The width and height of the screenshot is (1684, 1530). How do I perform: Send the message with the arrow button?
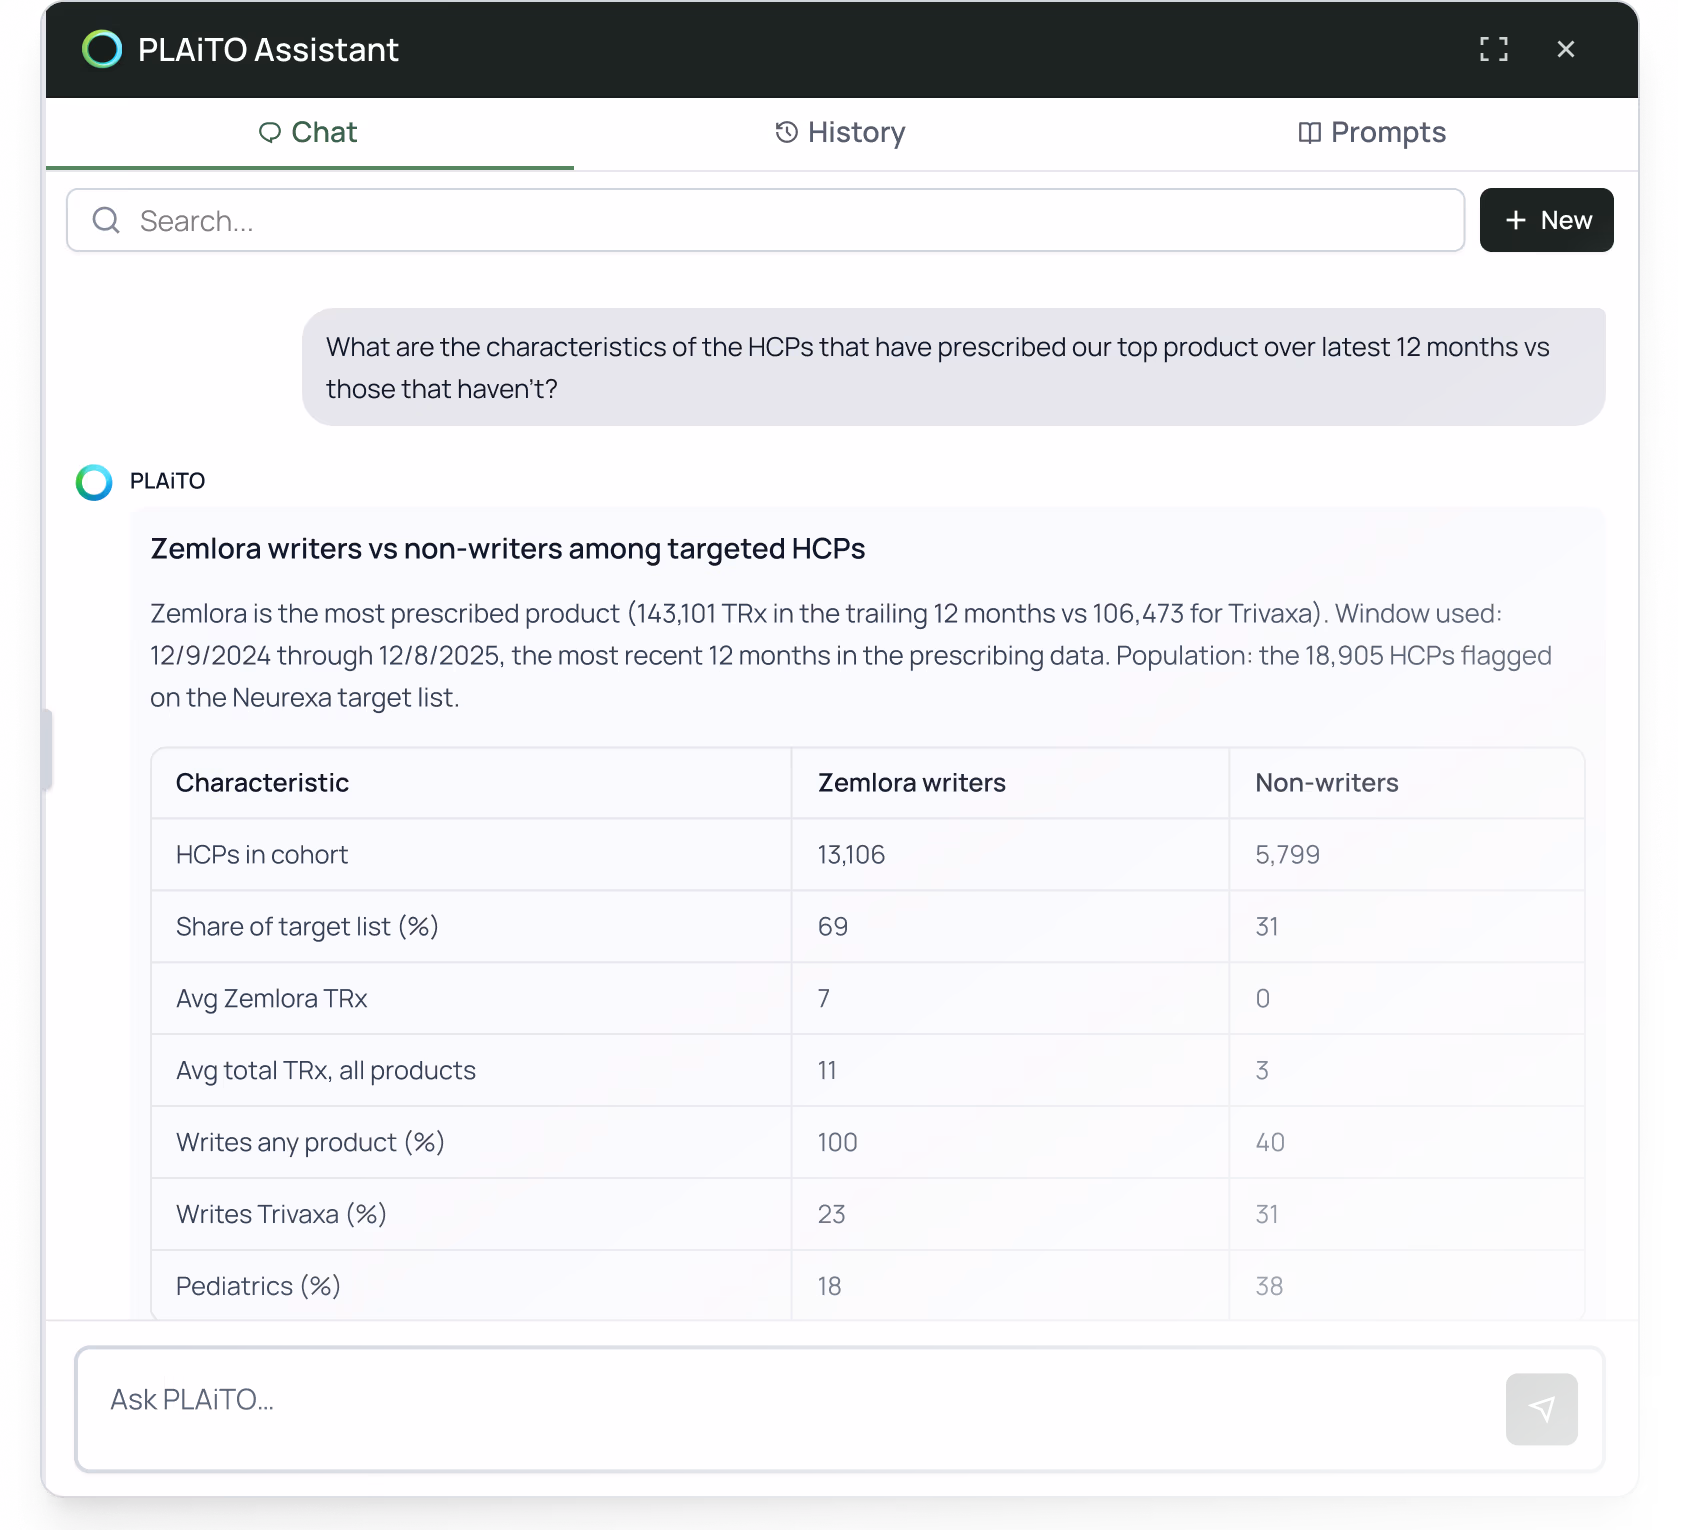[x=1542, y=1409]
